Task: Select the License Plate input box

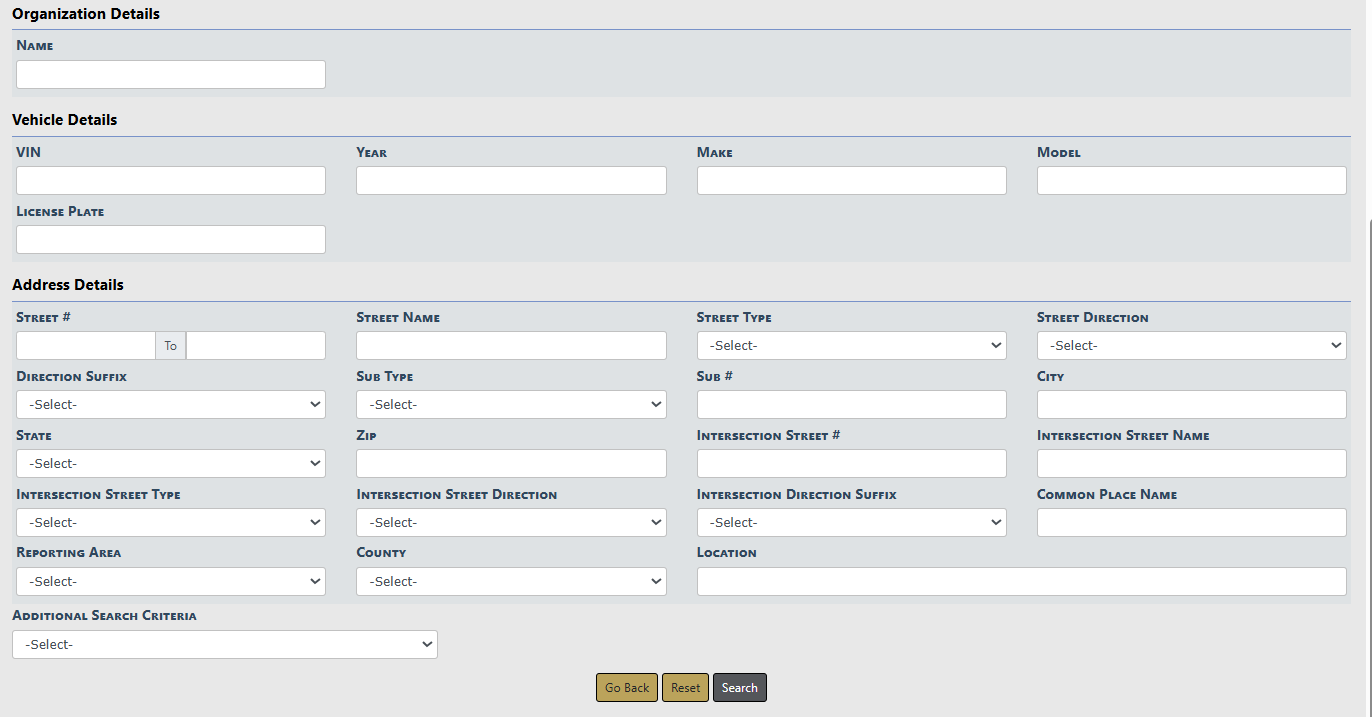Action: (x=171, y=240)
